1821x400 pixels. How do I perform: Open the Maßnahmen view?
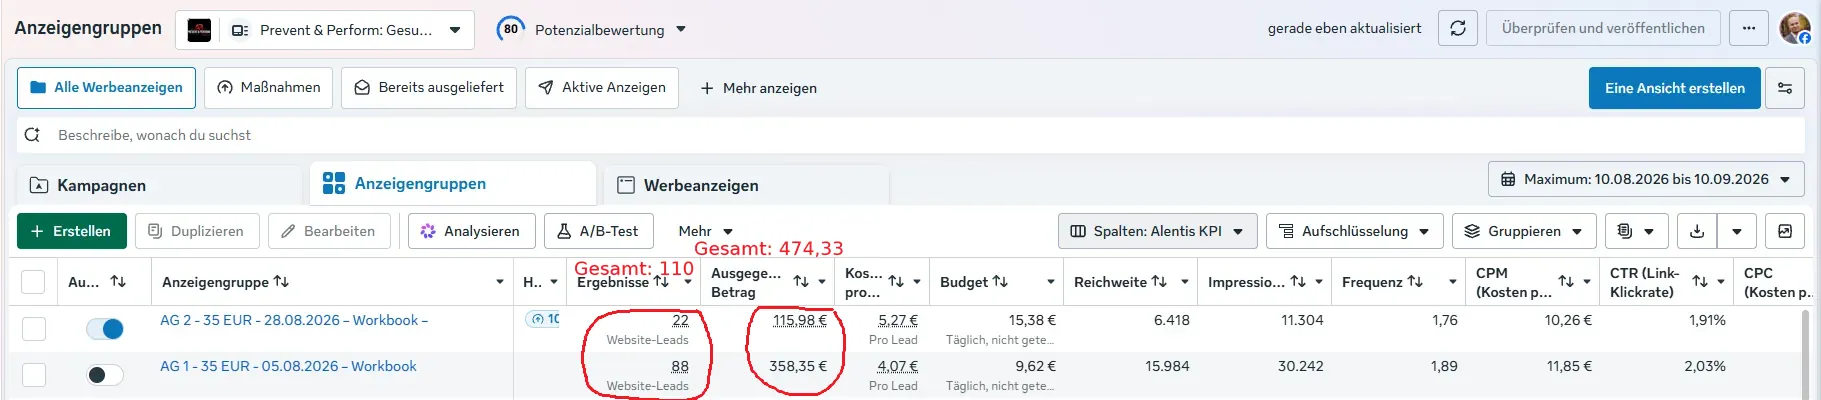(269, 88)
